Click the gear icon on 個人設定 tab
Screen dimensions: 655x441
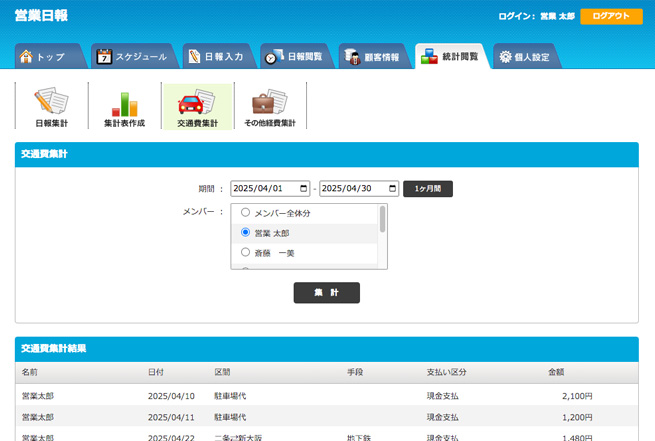pyautogui.click(x=505, y=57)
